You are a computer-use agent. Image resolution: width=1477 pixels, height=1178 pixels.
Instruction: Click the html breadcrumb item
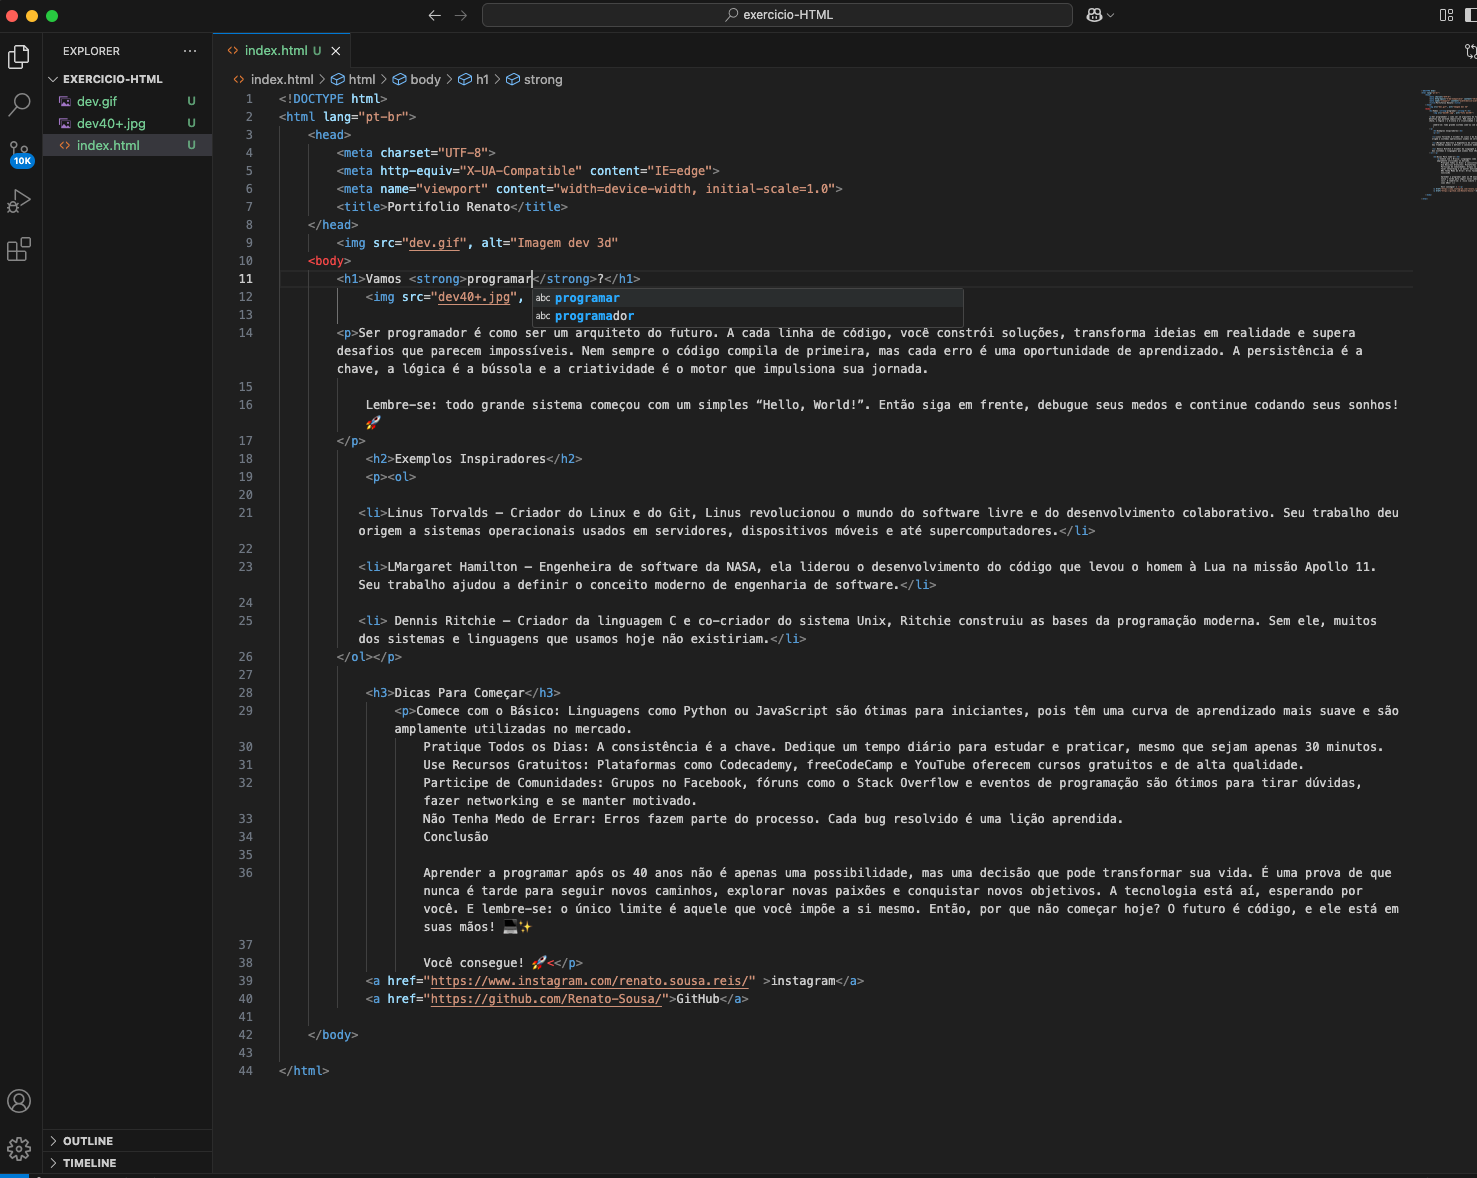pos(353,80)
